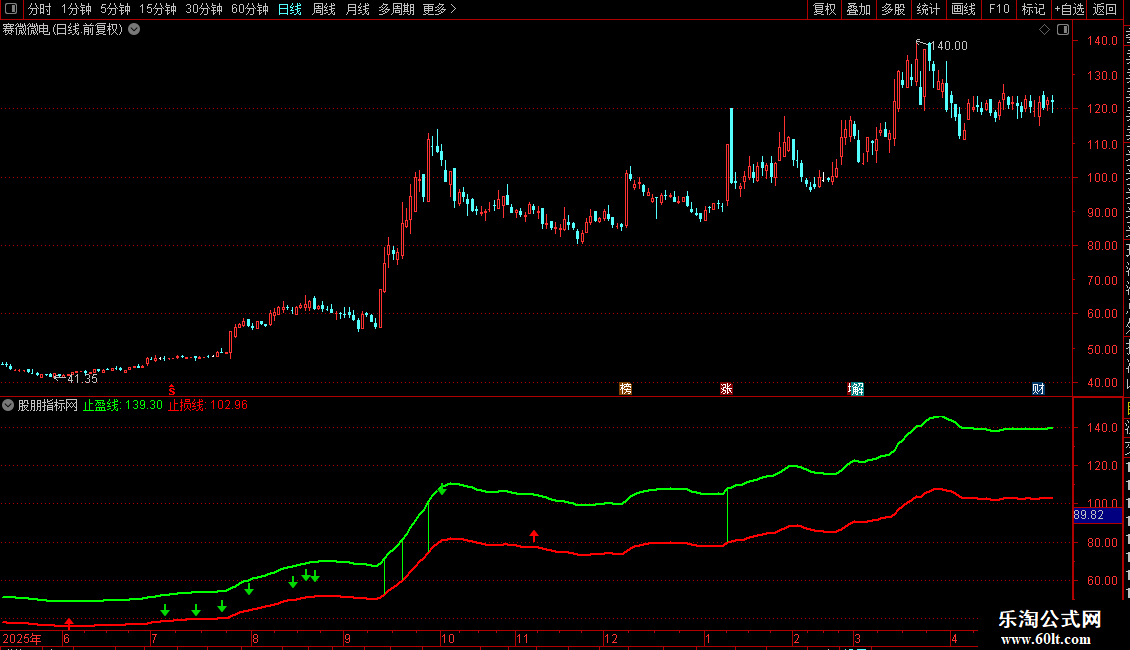Switch to 分时 intraday view
Screen dimensions: 1130x650
(40, 9)
